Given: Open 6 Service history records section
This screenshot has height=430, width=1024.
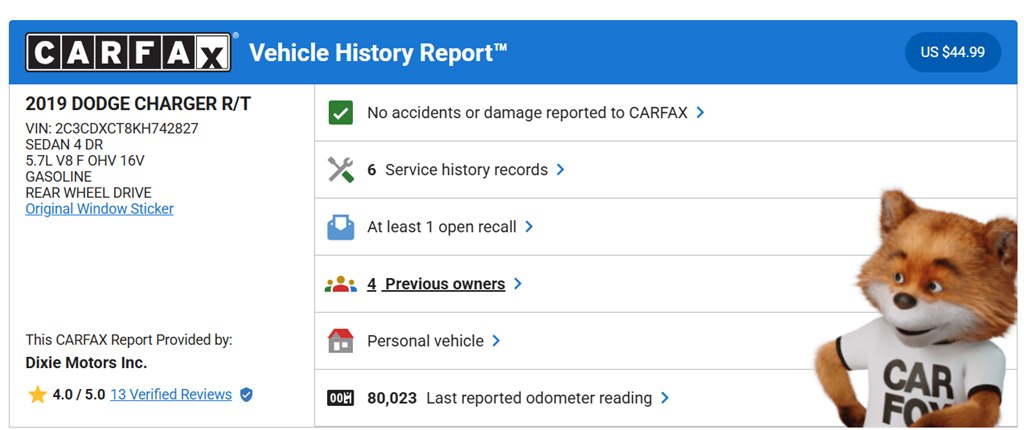Looking at the screenshot, I should click(457, 170).
